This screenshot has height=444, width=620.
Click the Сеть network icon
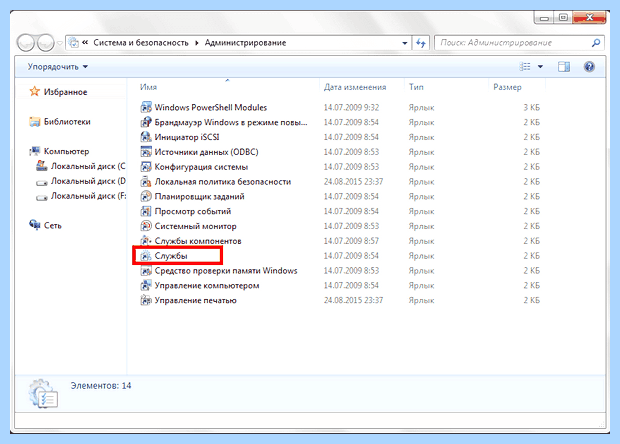(35, 225)
